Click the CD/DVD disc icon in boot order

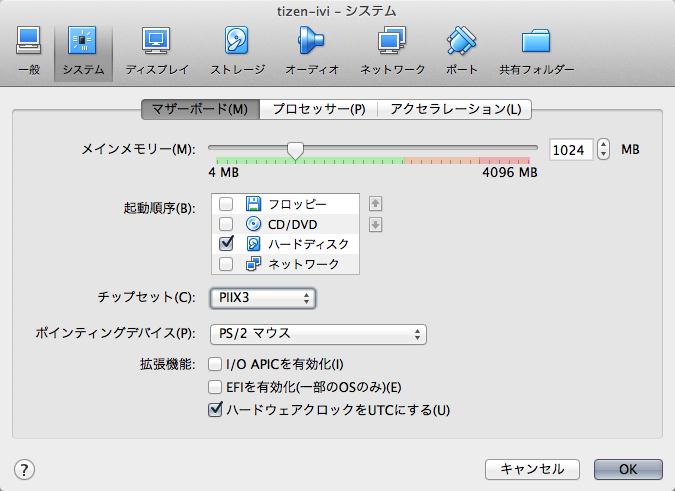253,224
